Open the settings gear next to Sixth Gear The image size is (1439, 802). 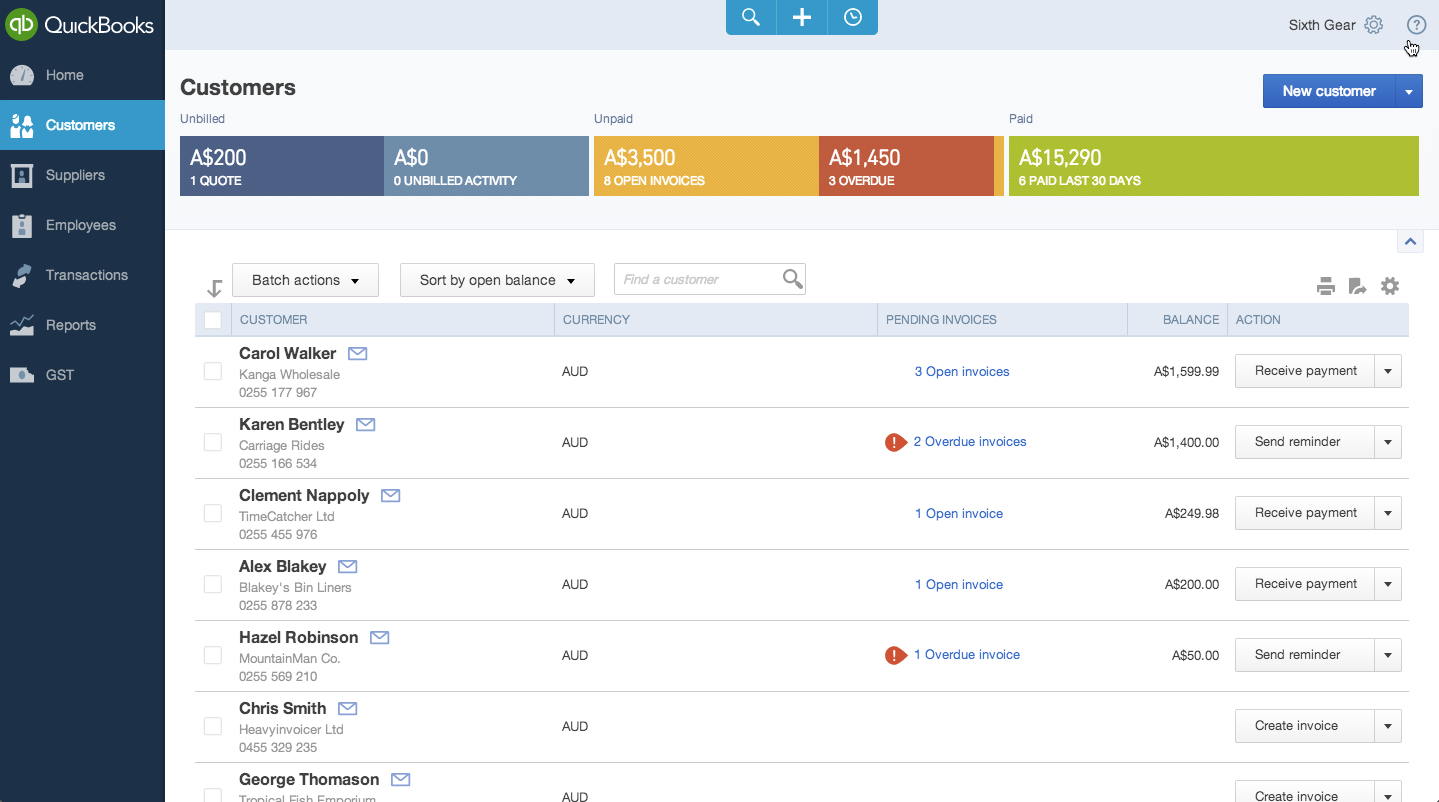(1374, 25)
